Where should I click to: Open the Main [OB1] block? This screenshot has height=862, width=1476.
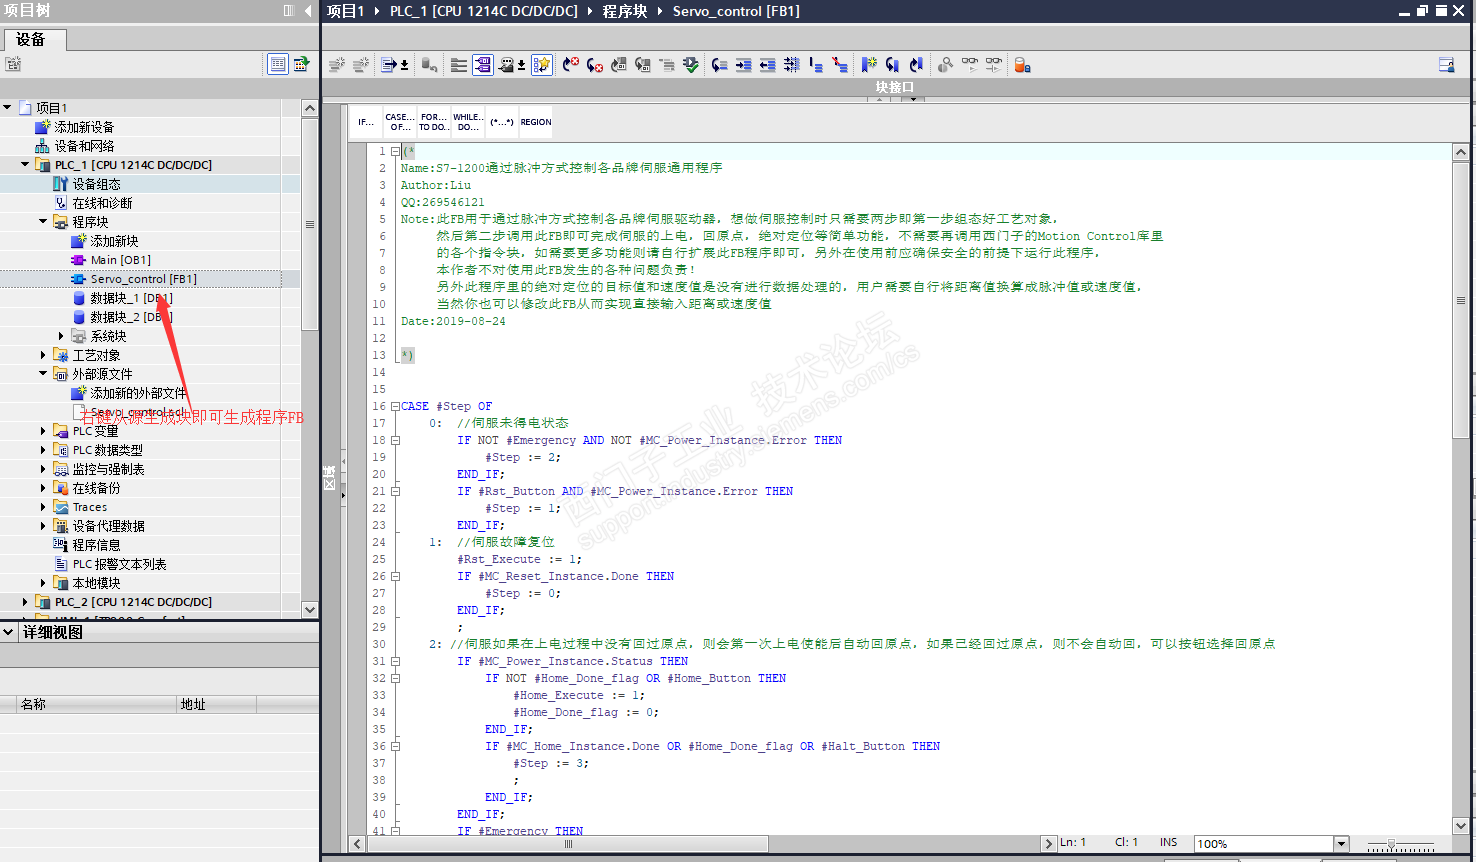[120, 260]
